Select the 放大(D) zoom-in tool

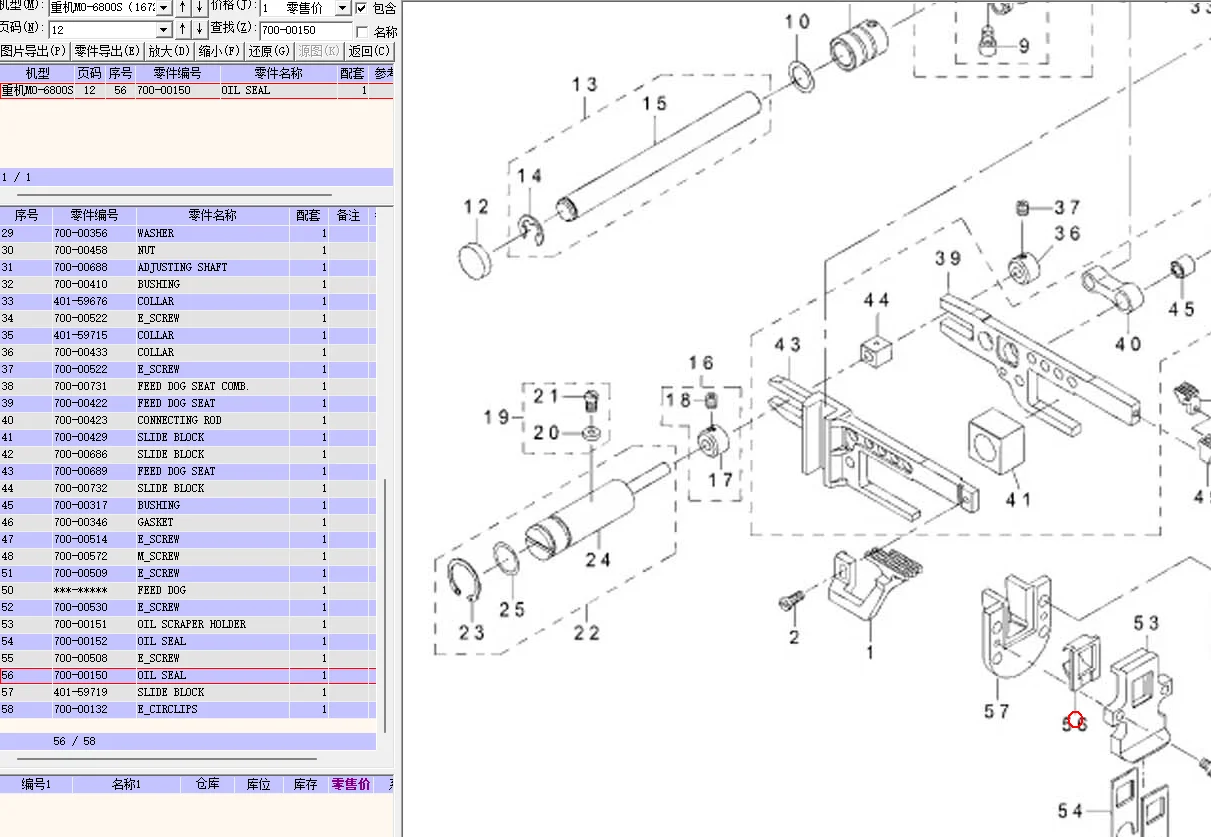[x=168, y=51]
